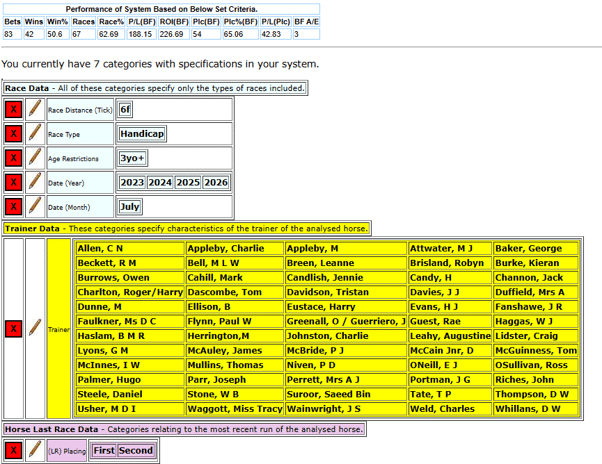The image size is (602, 464).
Task: Select trainer Candlish, Jennie
Action: point(346,278)
